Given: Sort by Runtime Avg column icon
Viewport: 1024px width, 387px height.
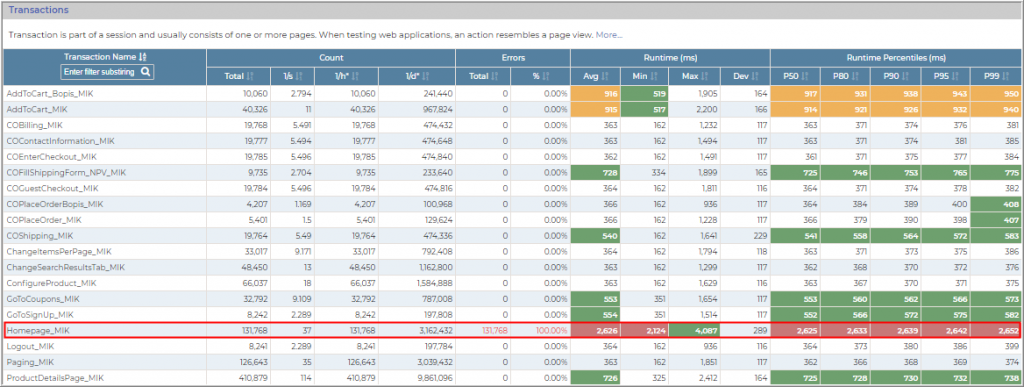Looking at the screenshot, I should click(605, 76).
